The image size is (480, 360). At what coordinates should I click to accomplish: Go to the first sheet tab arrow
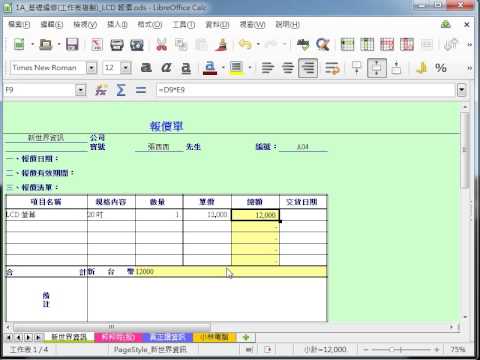(9, 337)
